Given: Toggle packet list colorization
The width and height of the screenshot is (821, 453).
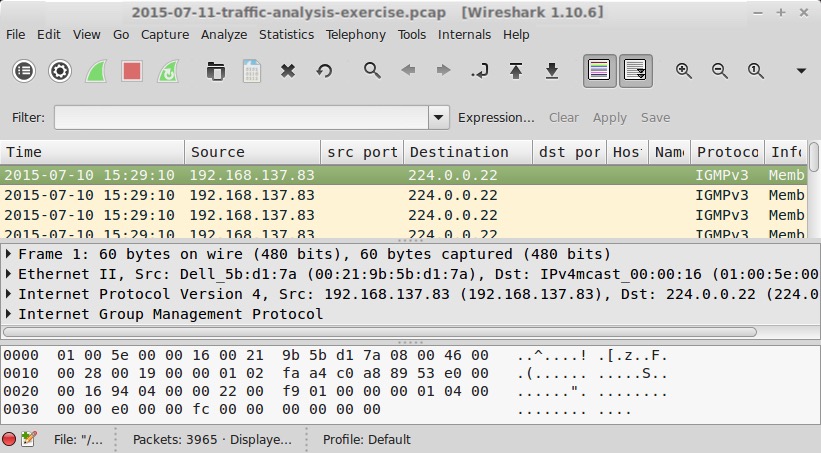Looking at the screenshot, I should click(600, 71).
